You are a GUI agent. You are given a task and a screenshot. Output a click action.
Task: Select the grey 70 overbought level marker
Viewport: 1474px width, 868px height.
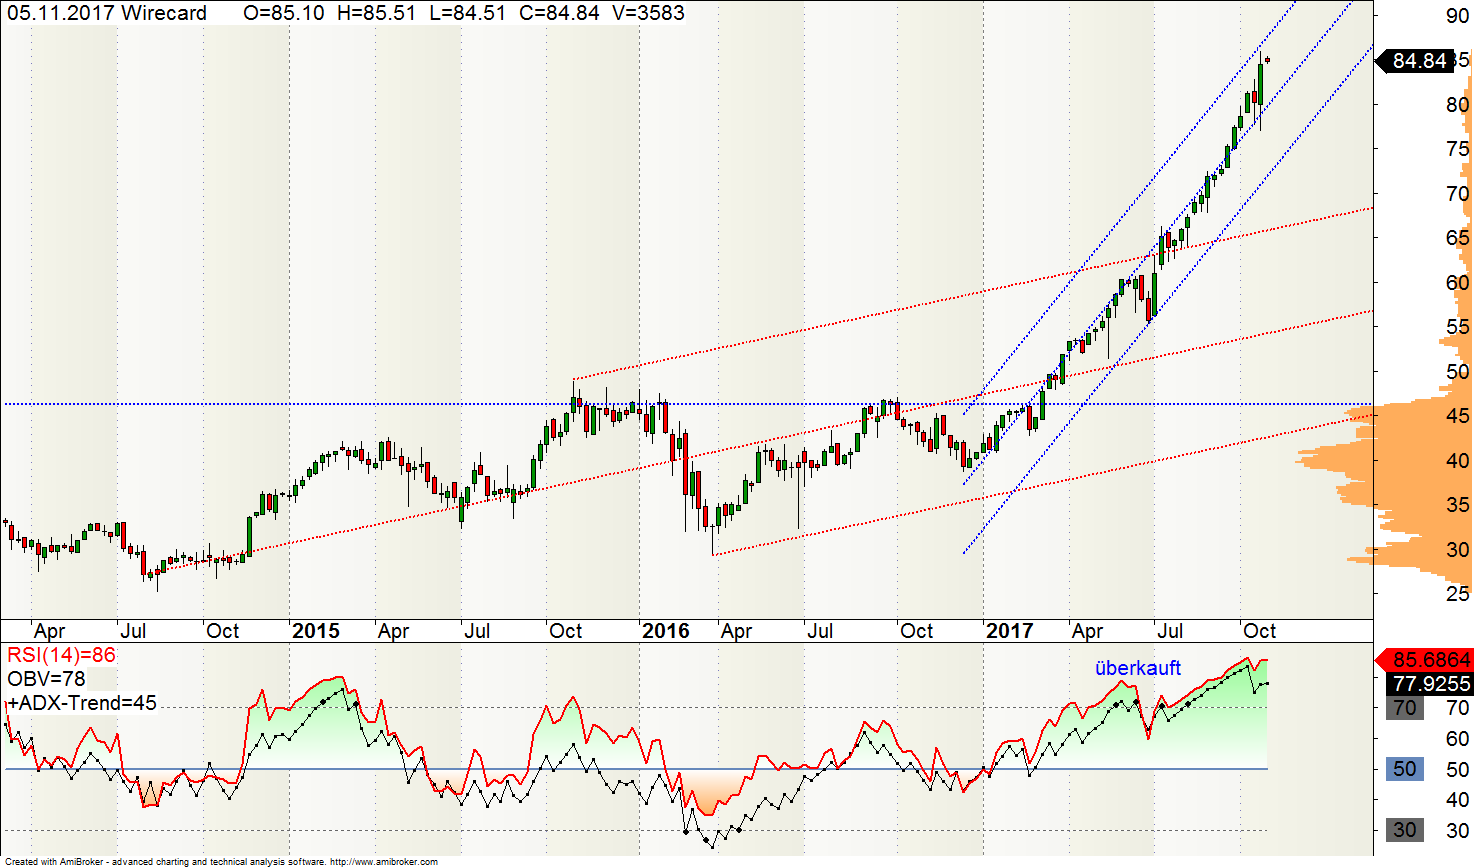(x=1405, y=708)
